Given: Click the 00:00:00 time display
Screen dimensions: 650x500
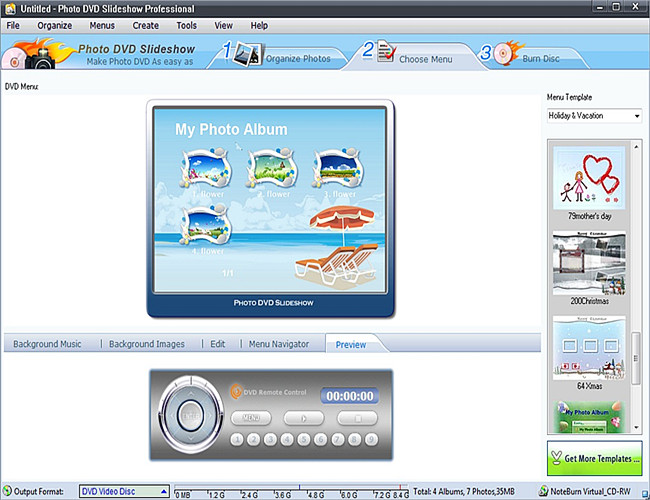Looking at the screenshot, I should click(349, 396).
